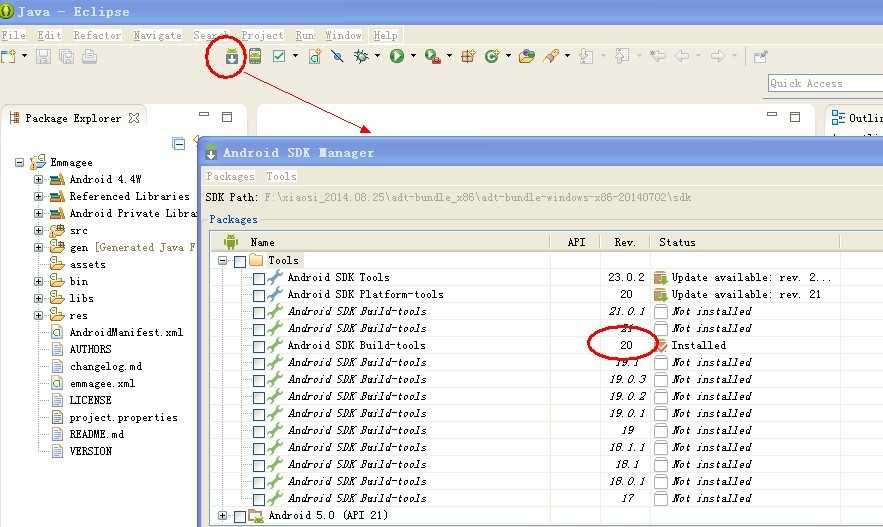
Task: Expand the src folder node
Action: (x=38, y=230)
